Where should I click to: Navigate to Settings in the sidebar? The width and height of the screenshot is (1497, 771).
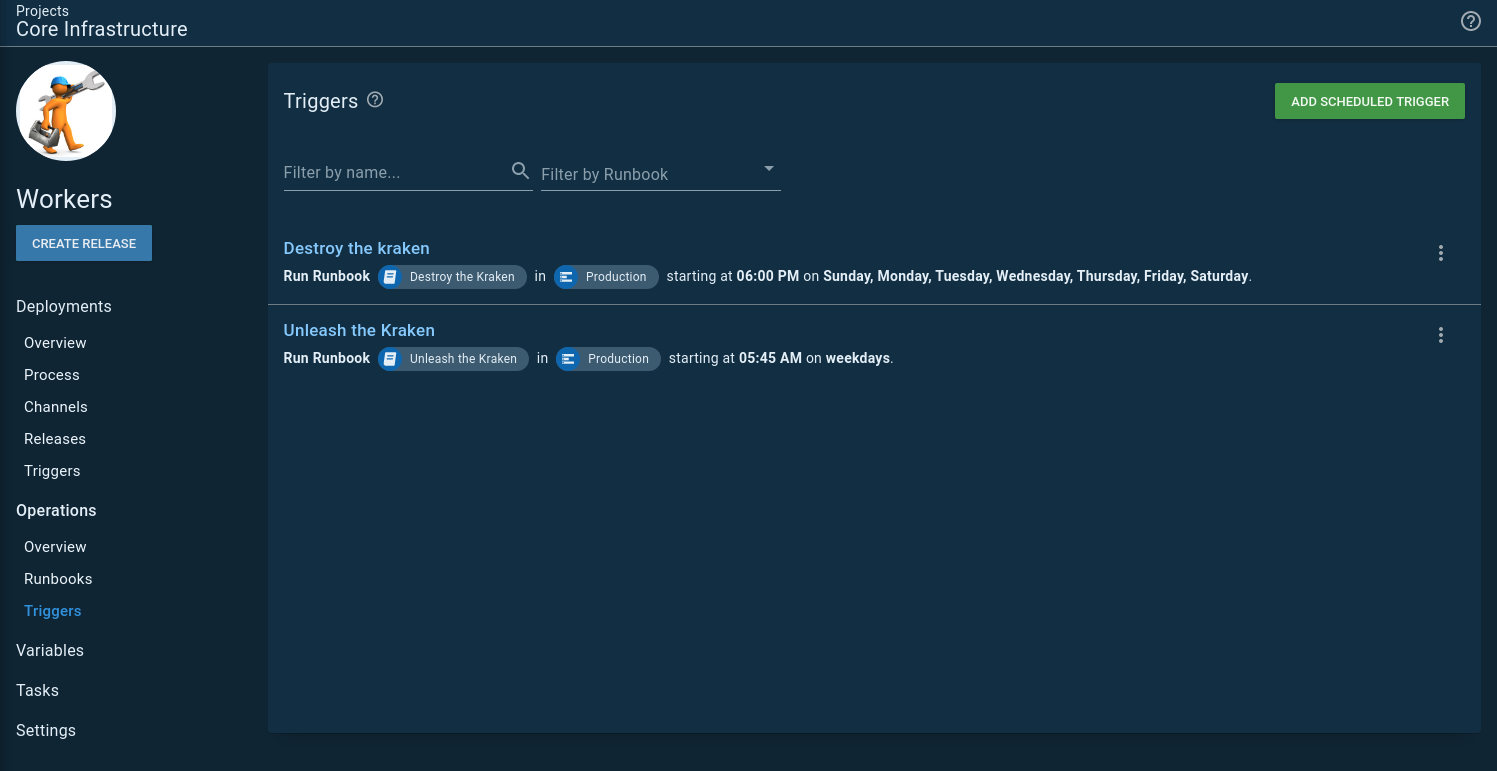(x=46, y=730)
